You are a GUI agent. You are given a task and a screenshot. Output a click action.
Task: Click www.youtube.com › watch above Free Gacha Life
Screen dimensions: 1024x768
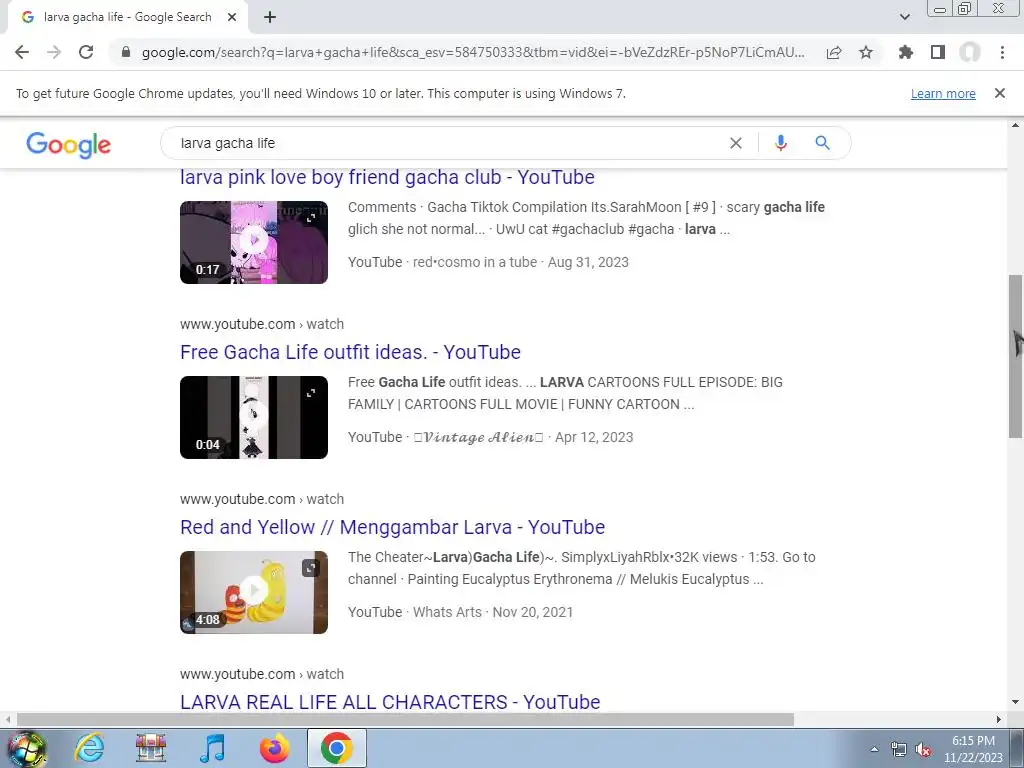(262, 324)
